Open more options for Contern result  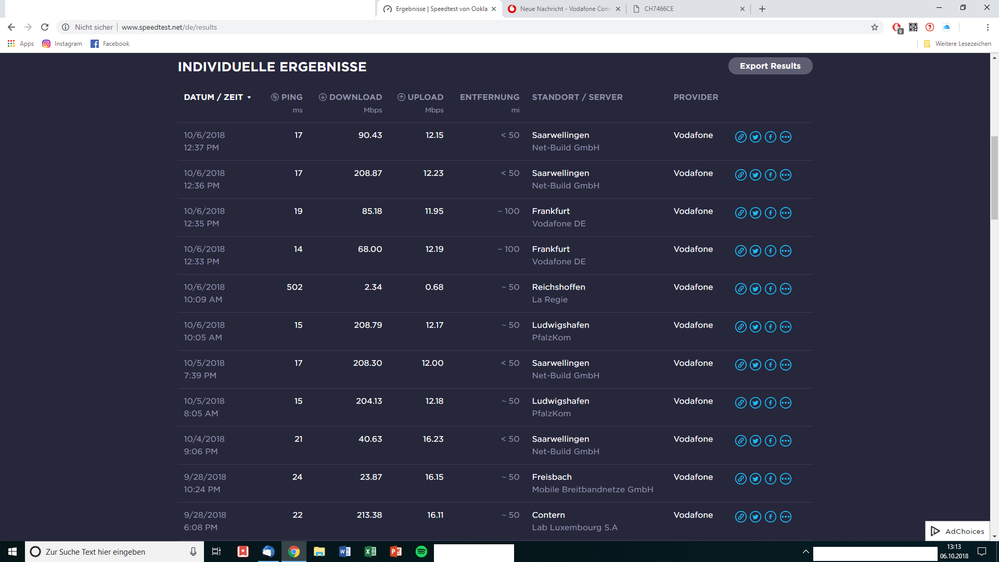(x=786, y=517)
